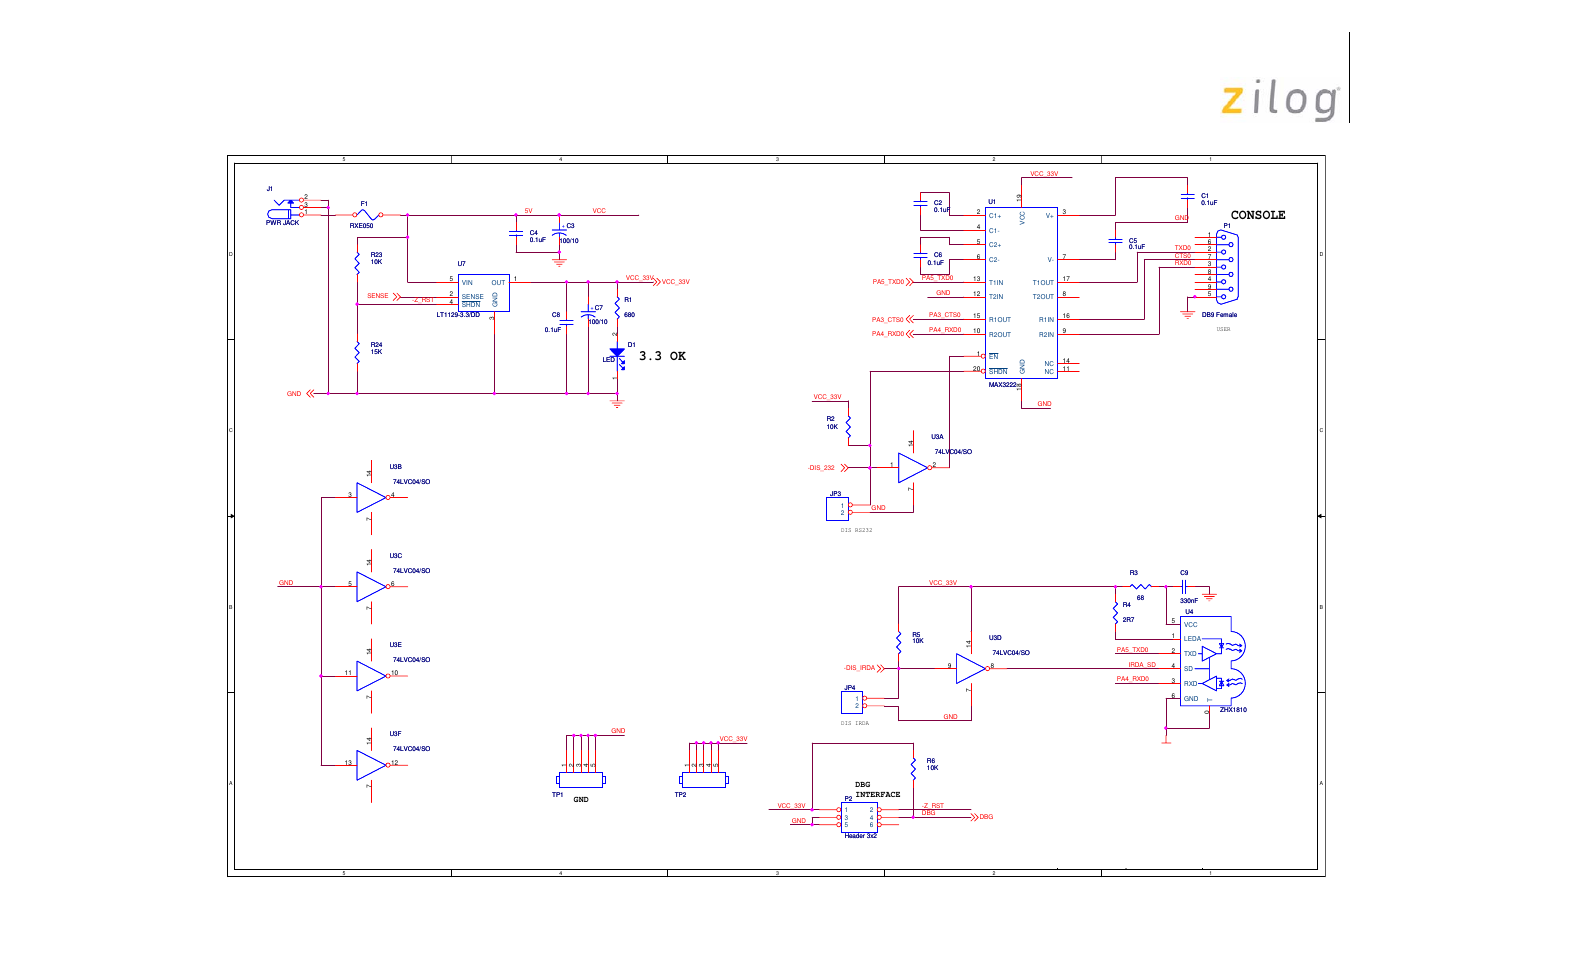This screenshot has width=1572, height=954.
Task: Select the U3E inverter gate
Action: click(x=372, y=675)
